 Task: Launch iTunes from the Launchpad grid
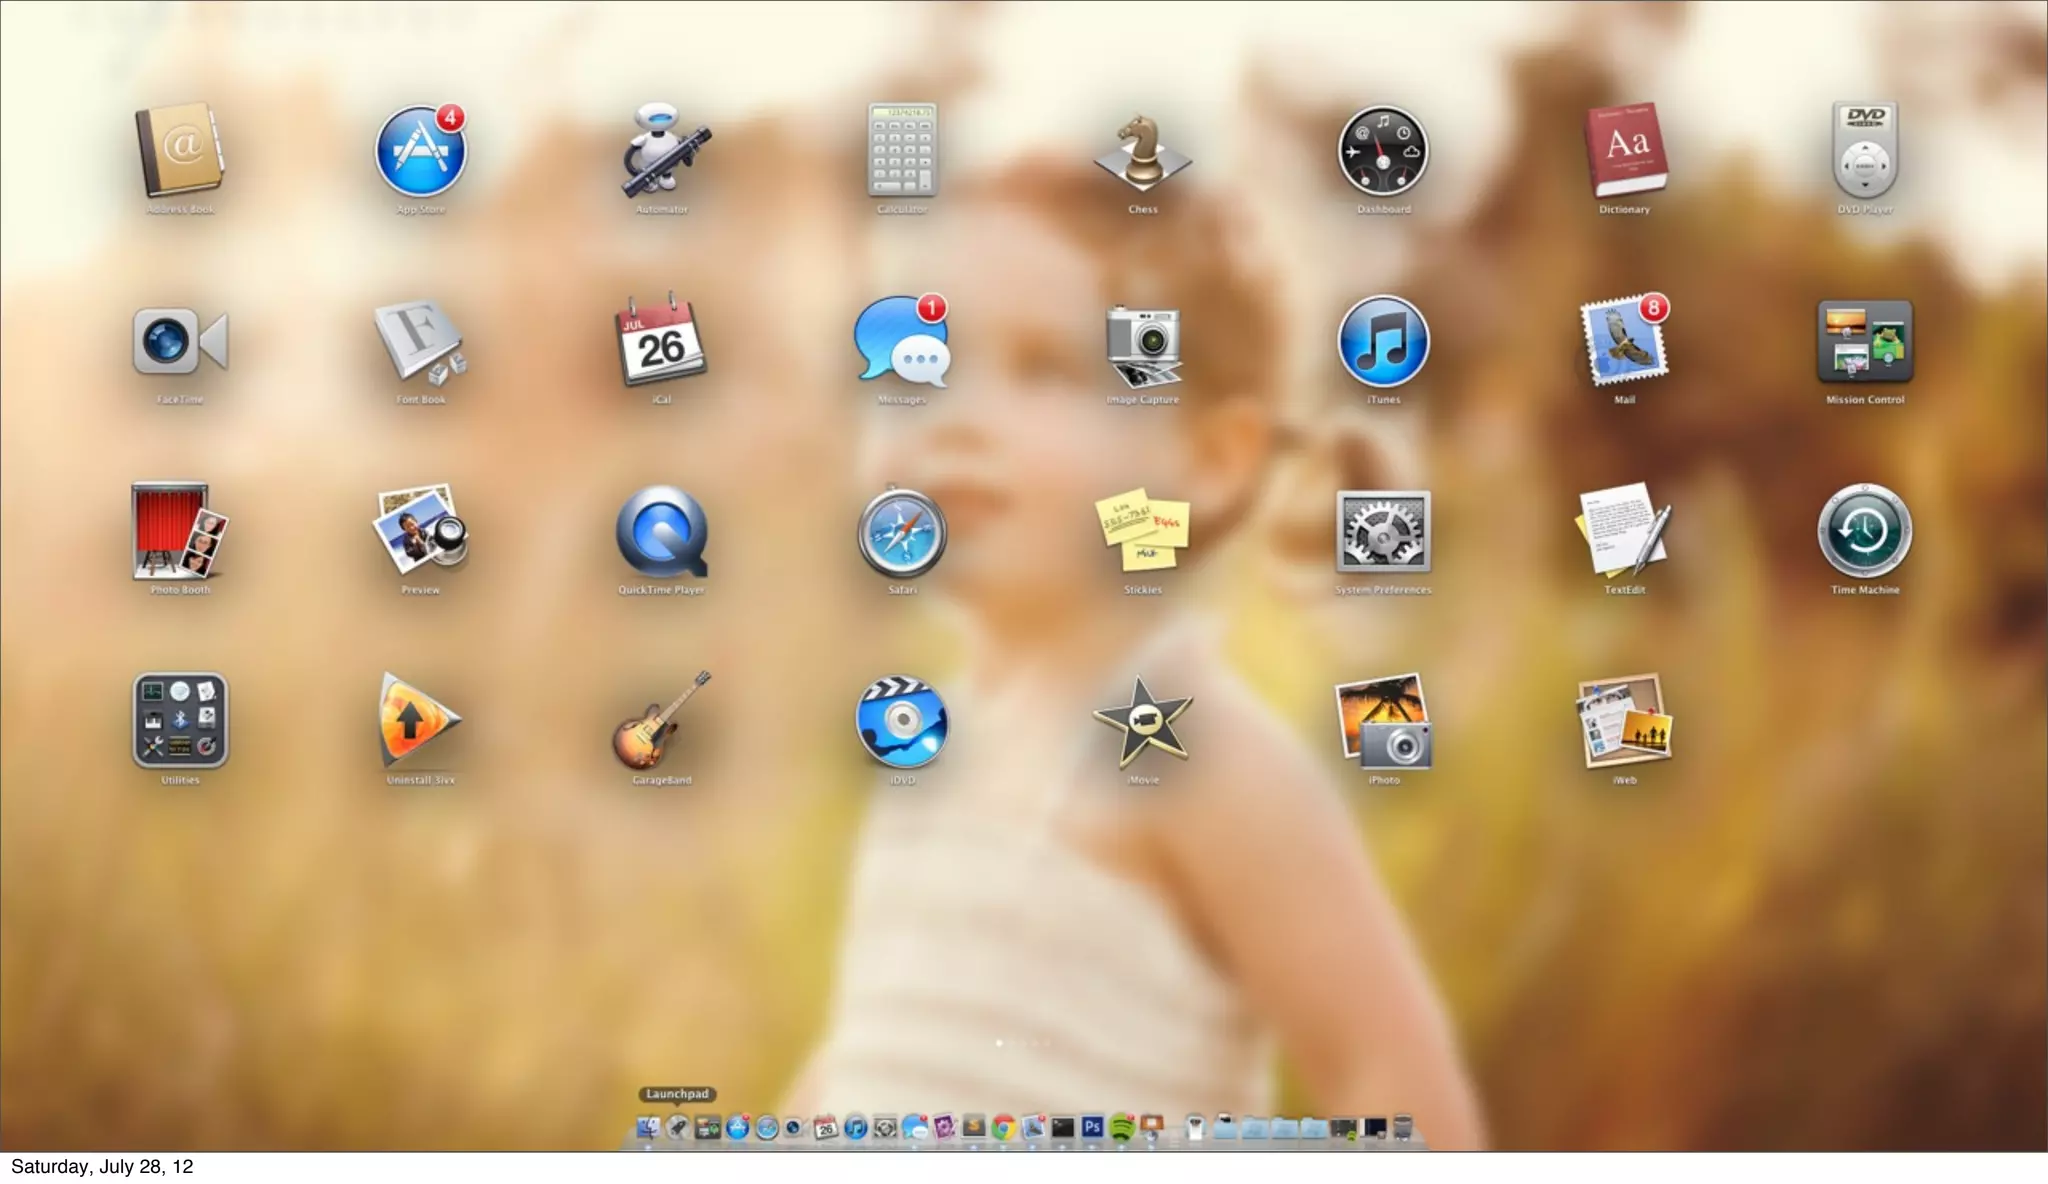point(1383,342)
